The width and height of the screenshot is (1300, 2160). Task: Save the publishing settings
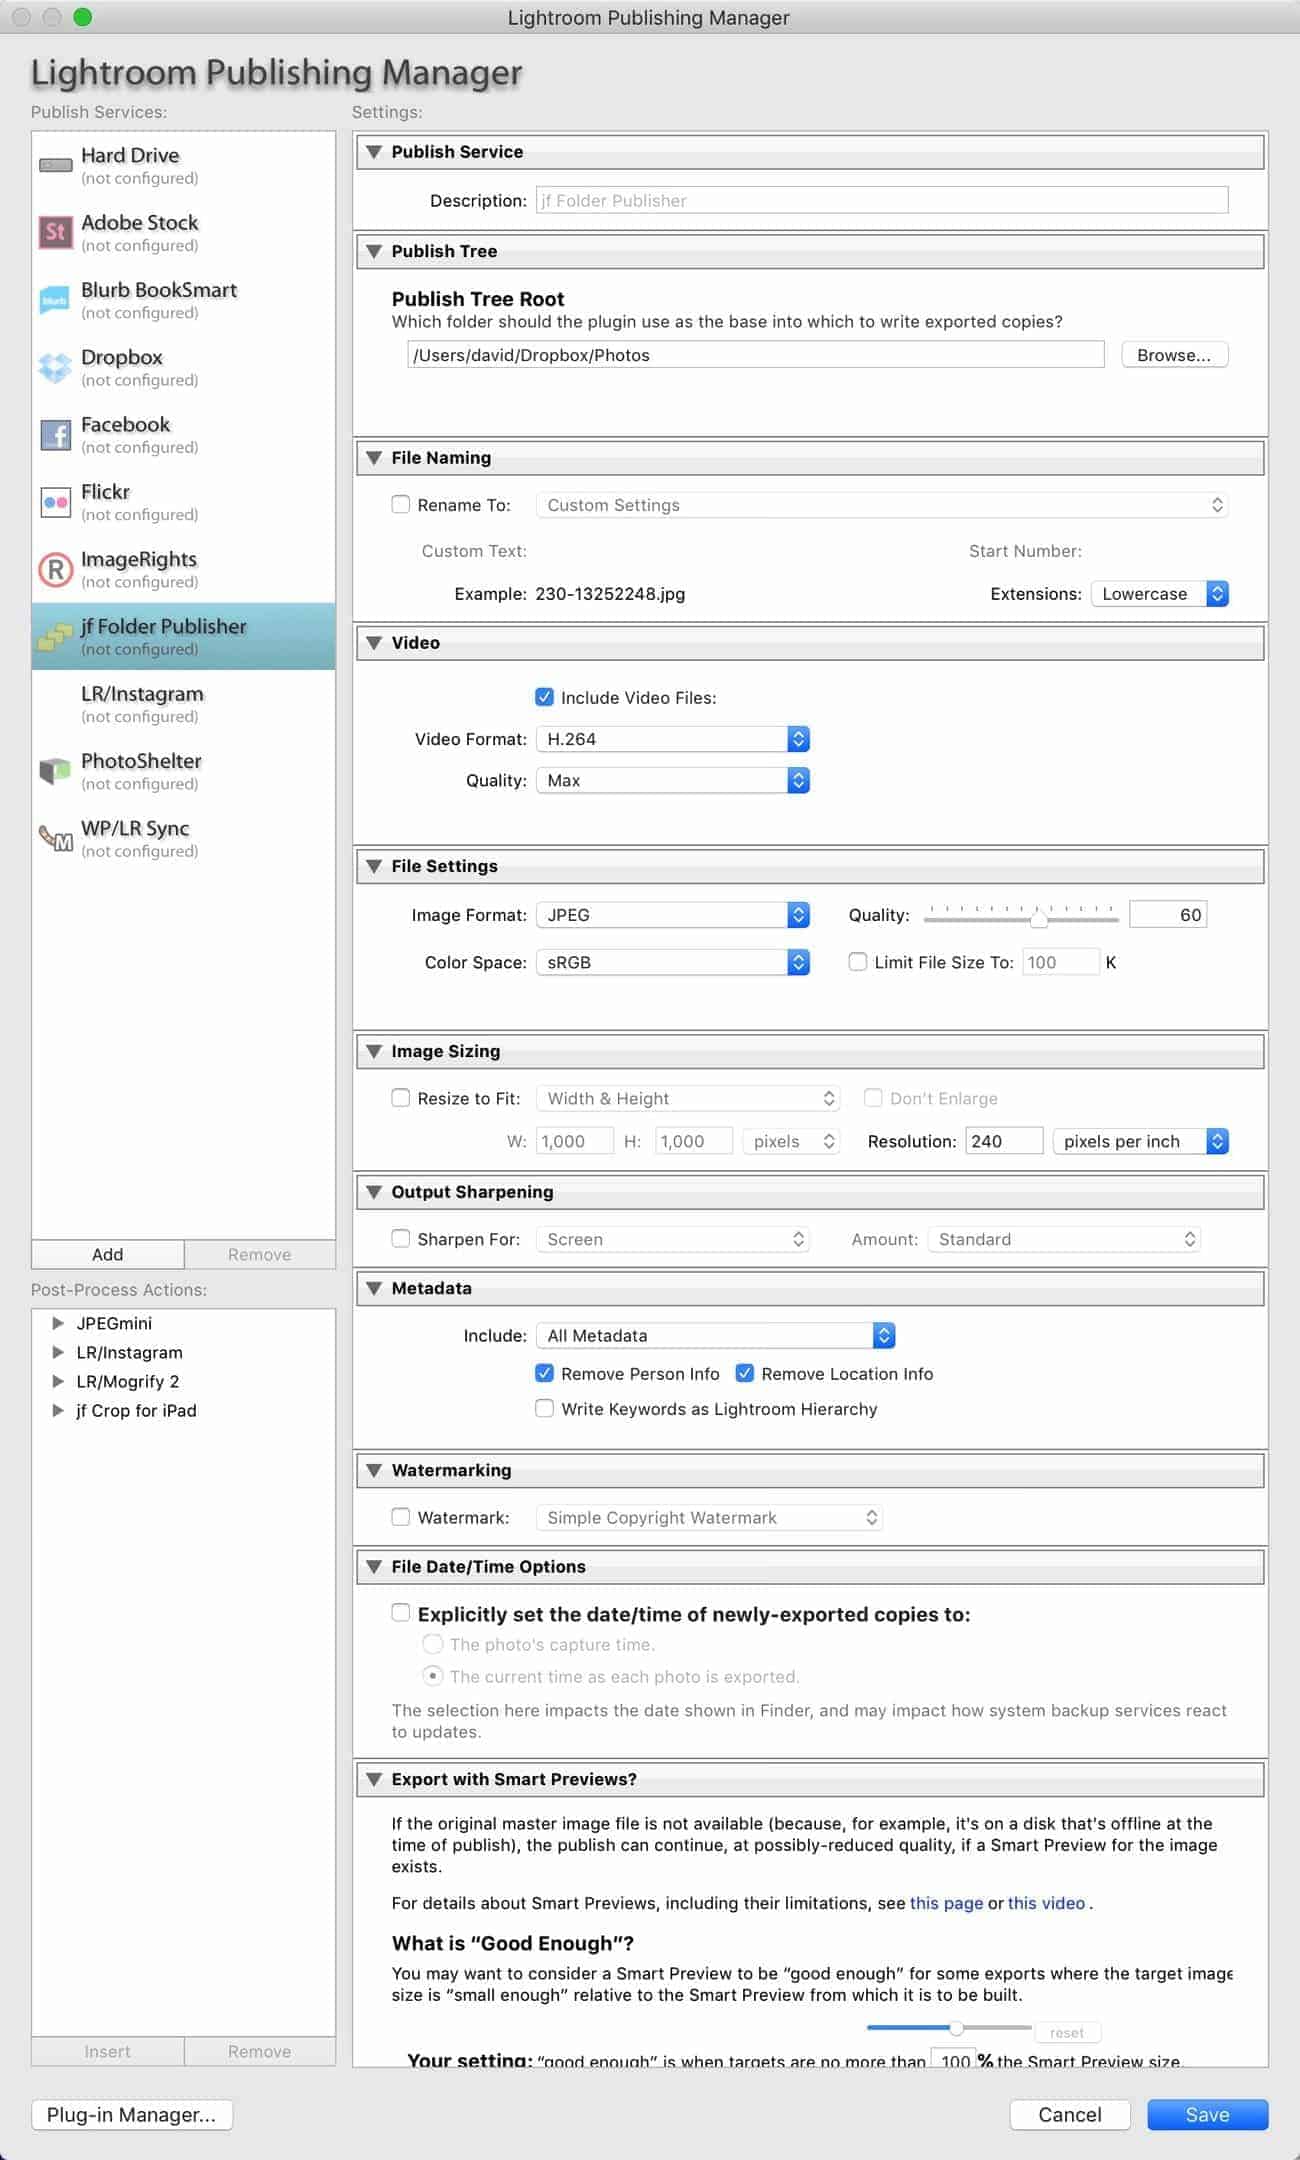coord(1207,2114)
